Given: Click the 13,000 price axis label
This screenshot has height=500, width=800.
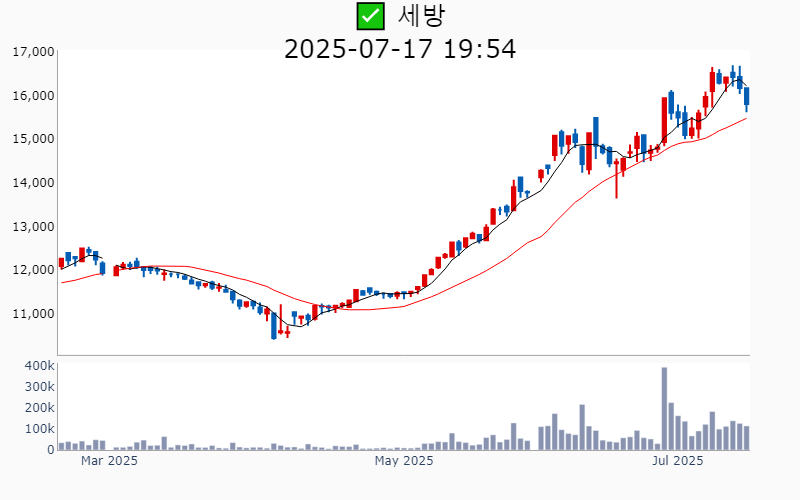Looking at the screenshot, I should [x=33, y=226].
